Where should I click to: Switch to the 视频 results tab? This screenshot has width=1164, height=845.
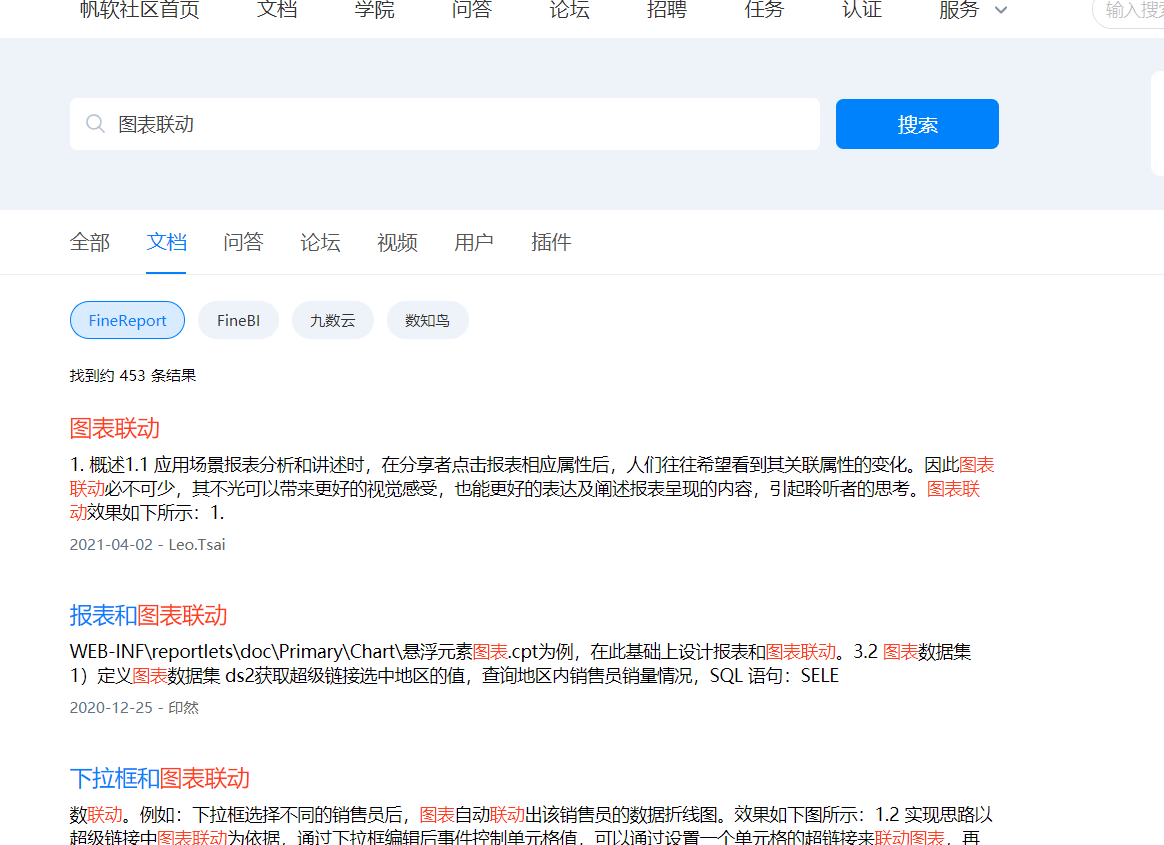click(397, 242)
